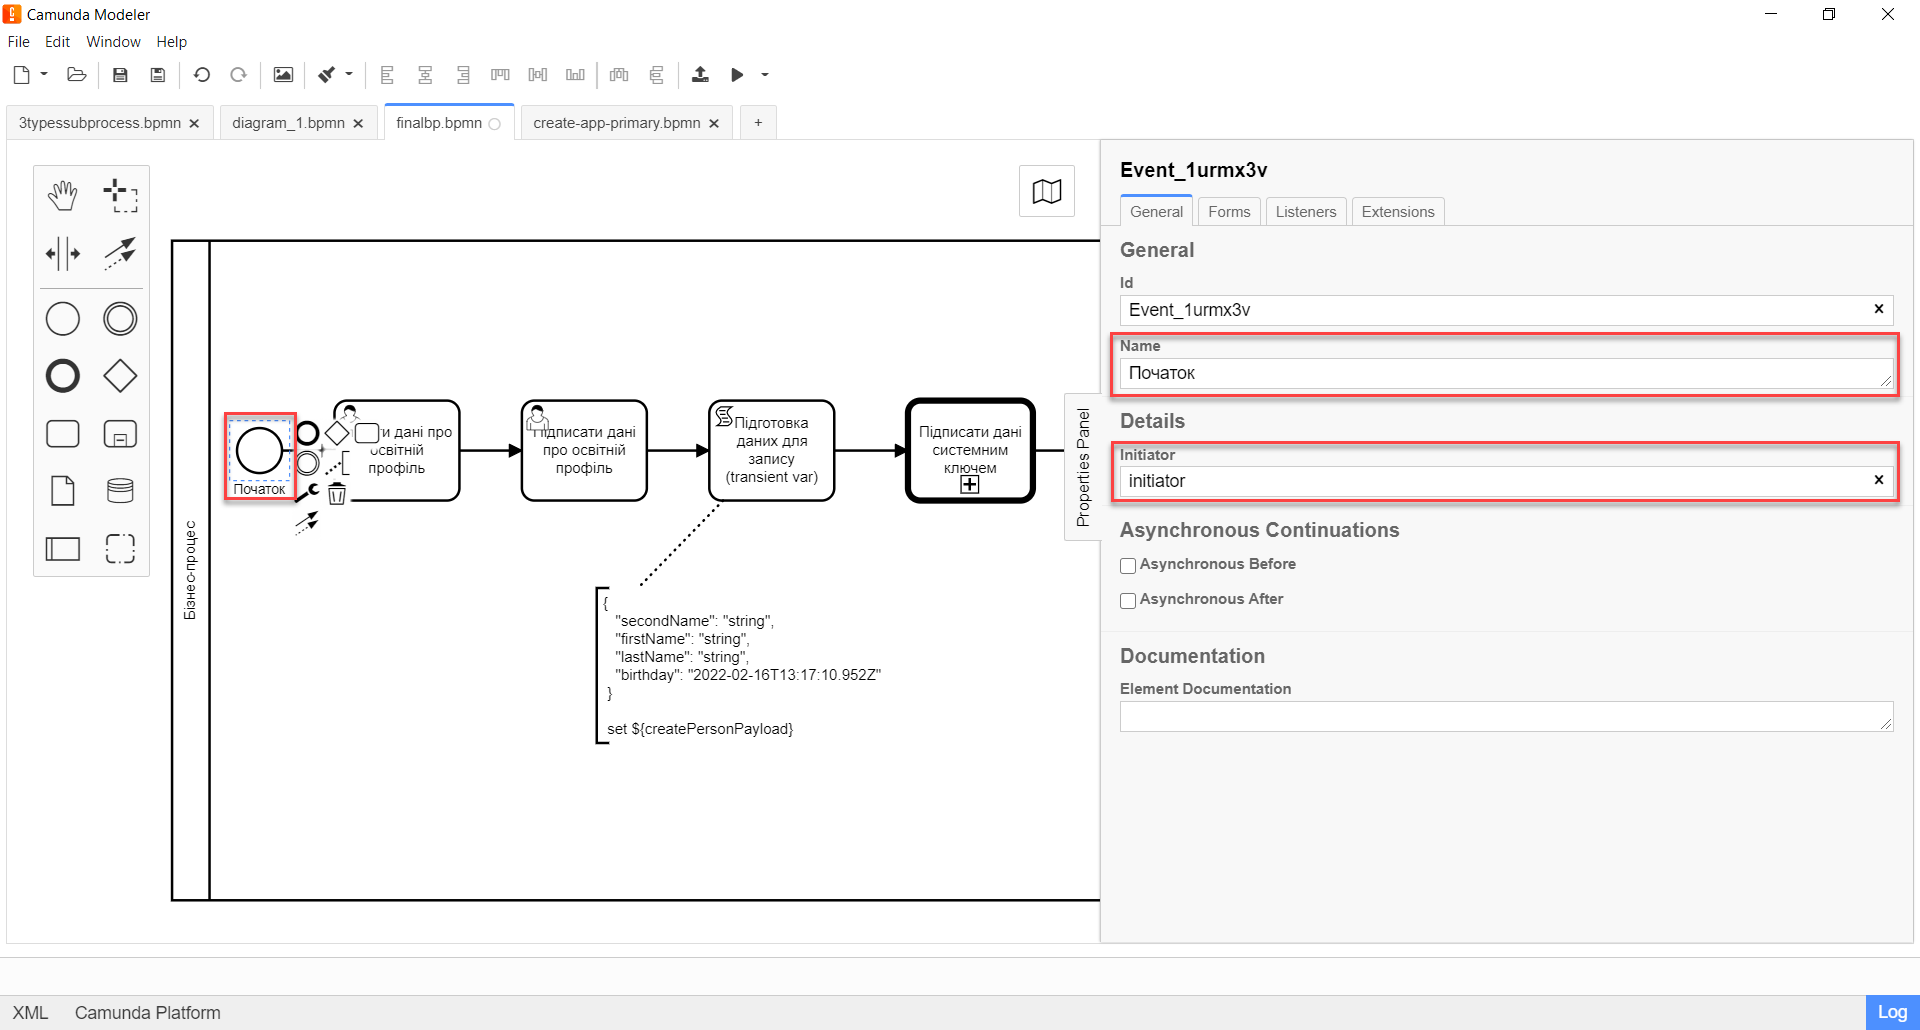The height and width of the screenshot is (1030, 1920).
Task: Create an intermediate event from palette
Action: [x=120, y=319]
